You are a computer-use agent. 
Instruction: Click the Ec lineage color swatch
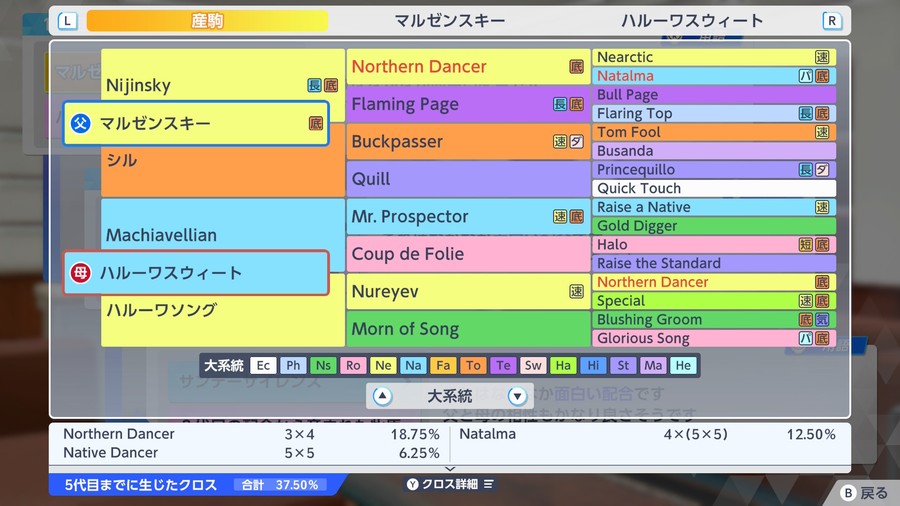pyautogui.click(x=263, y=365)
